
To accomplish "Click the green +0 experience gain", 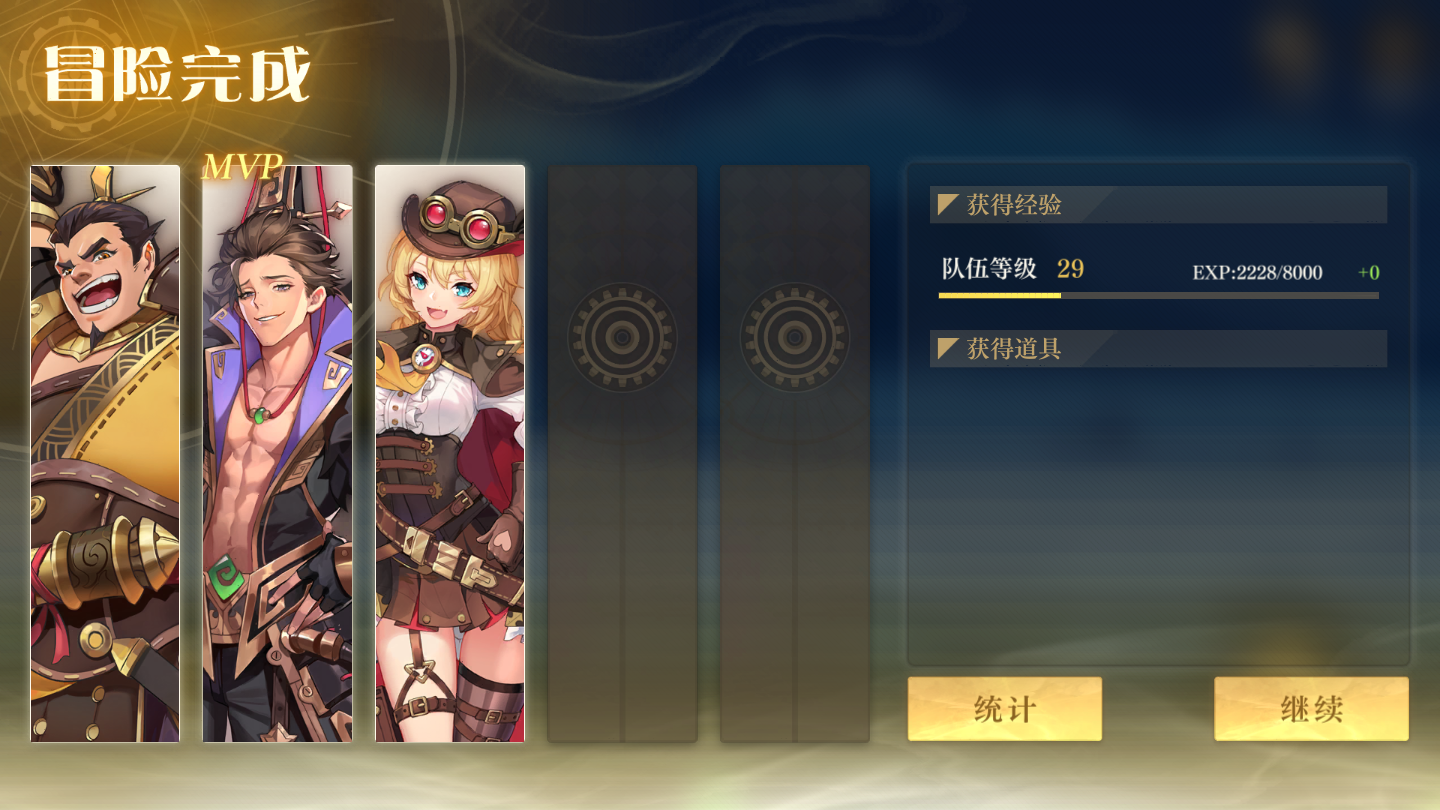I will pyautogui.click(x=1369, y=273).
